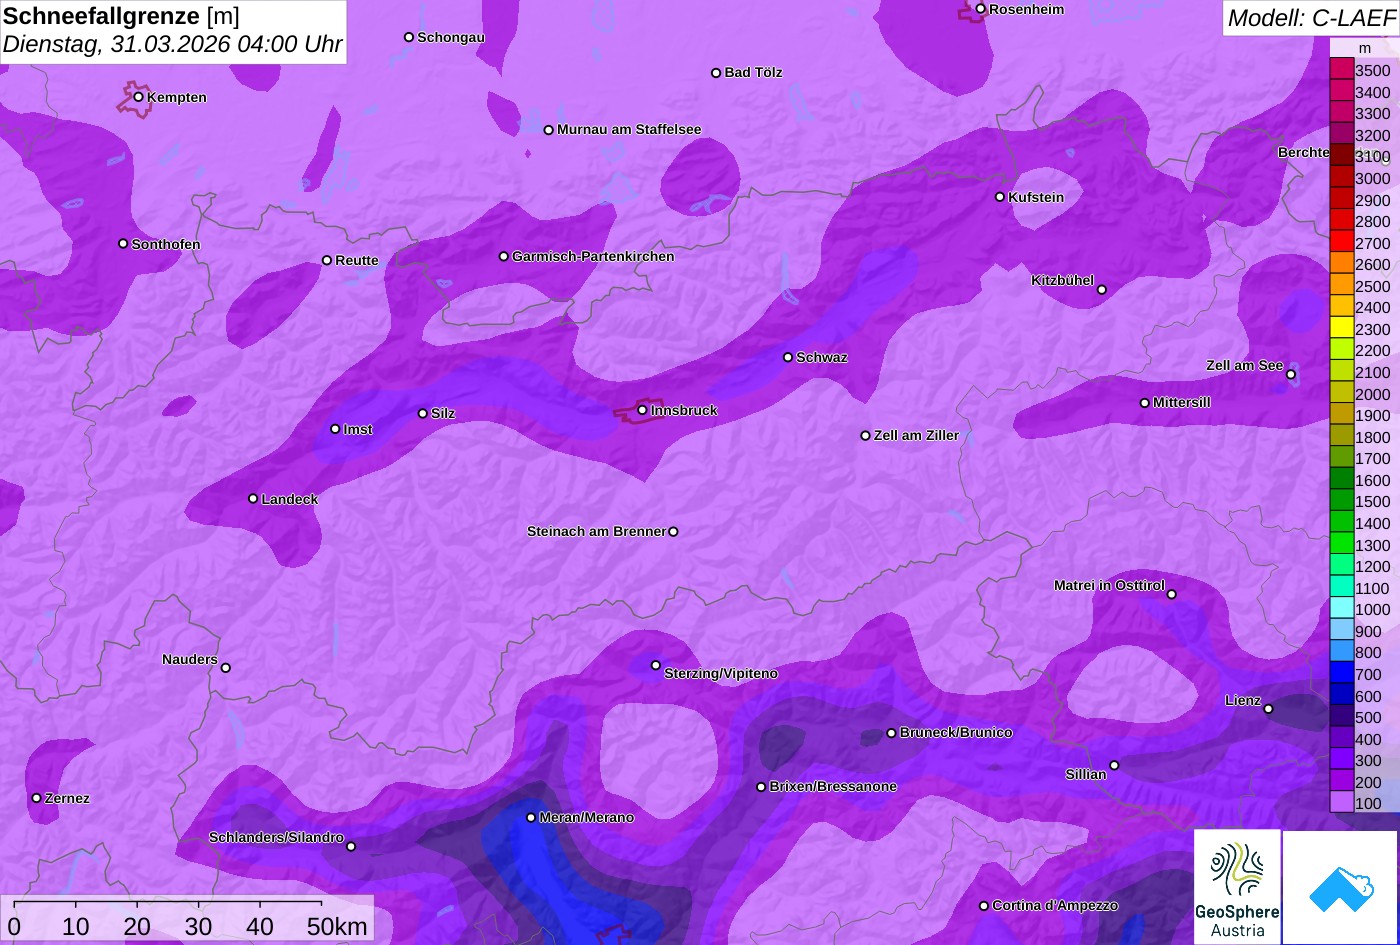Select the Kufstein map marker dot
The height and width of the screenshot is (945, 1400).
pyautogui.click(x=1000, y=197)
